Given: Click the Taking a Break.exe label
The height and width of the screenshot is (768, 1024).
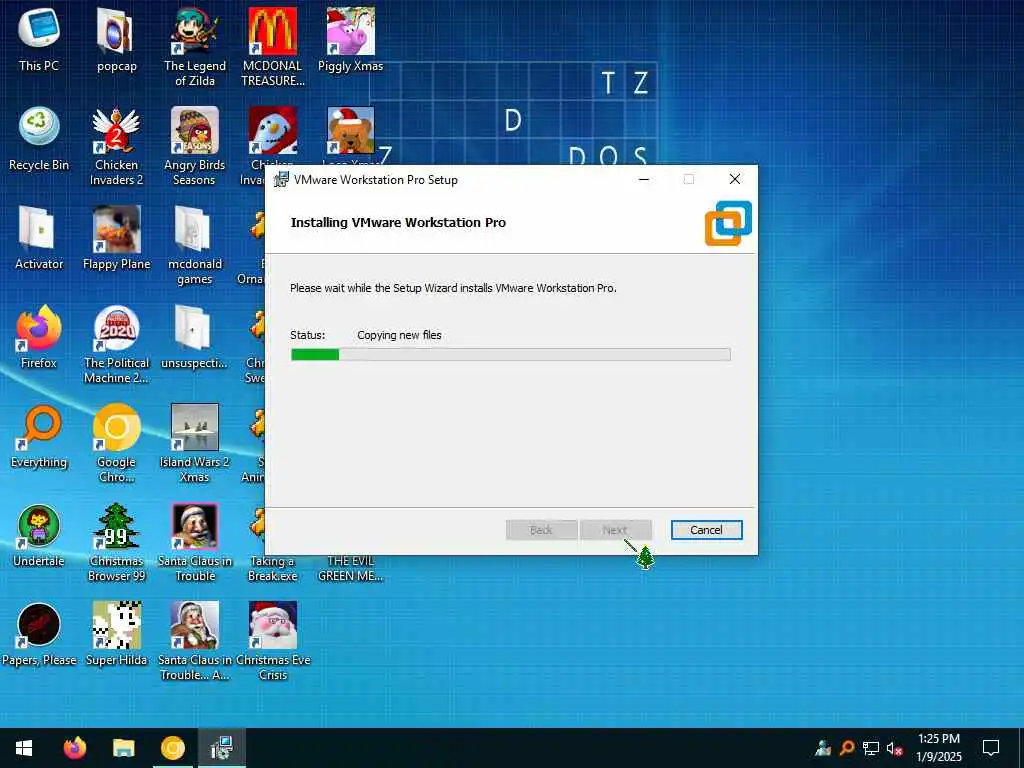Looking at the screenshot, I should pyautogui.click(x=272, y=568).
